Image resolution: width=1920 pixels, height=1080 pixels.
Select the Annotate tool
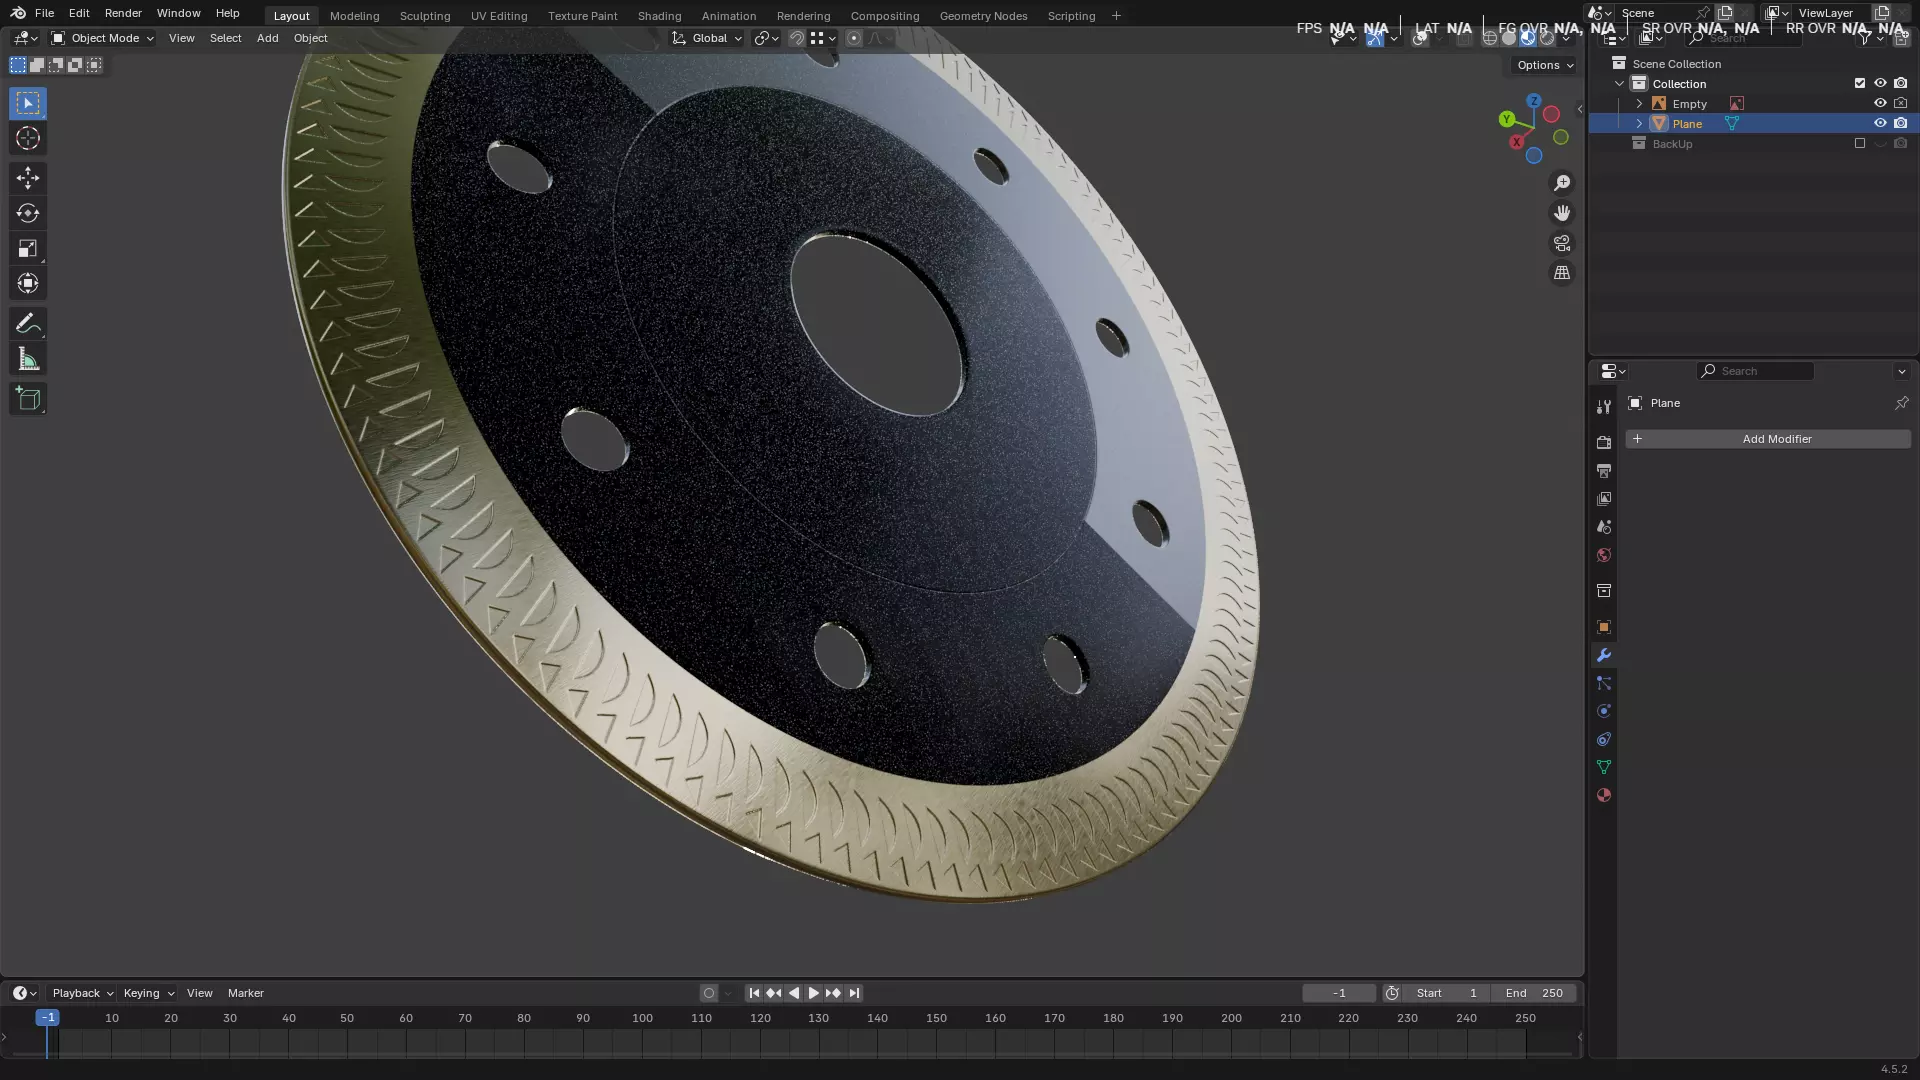(x=28, y=324)
